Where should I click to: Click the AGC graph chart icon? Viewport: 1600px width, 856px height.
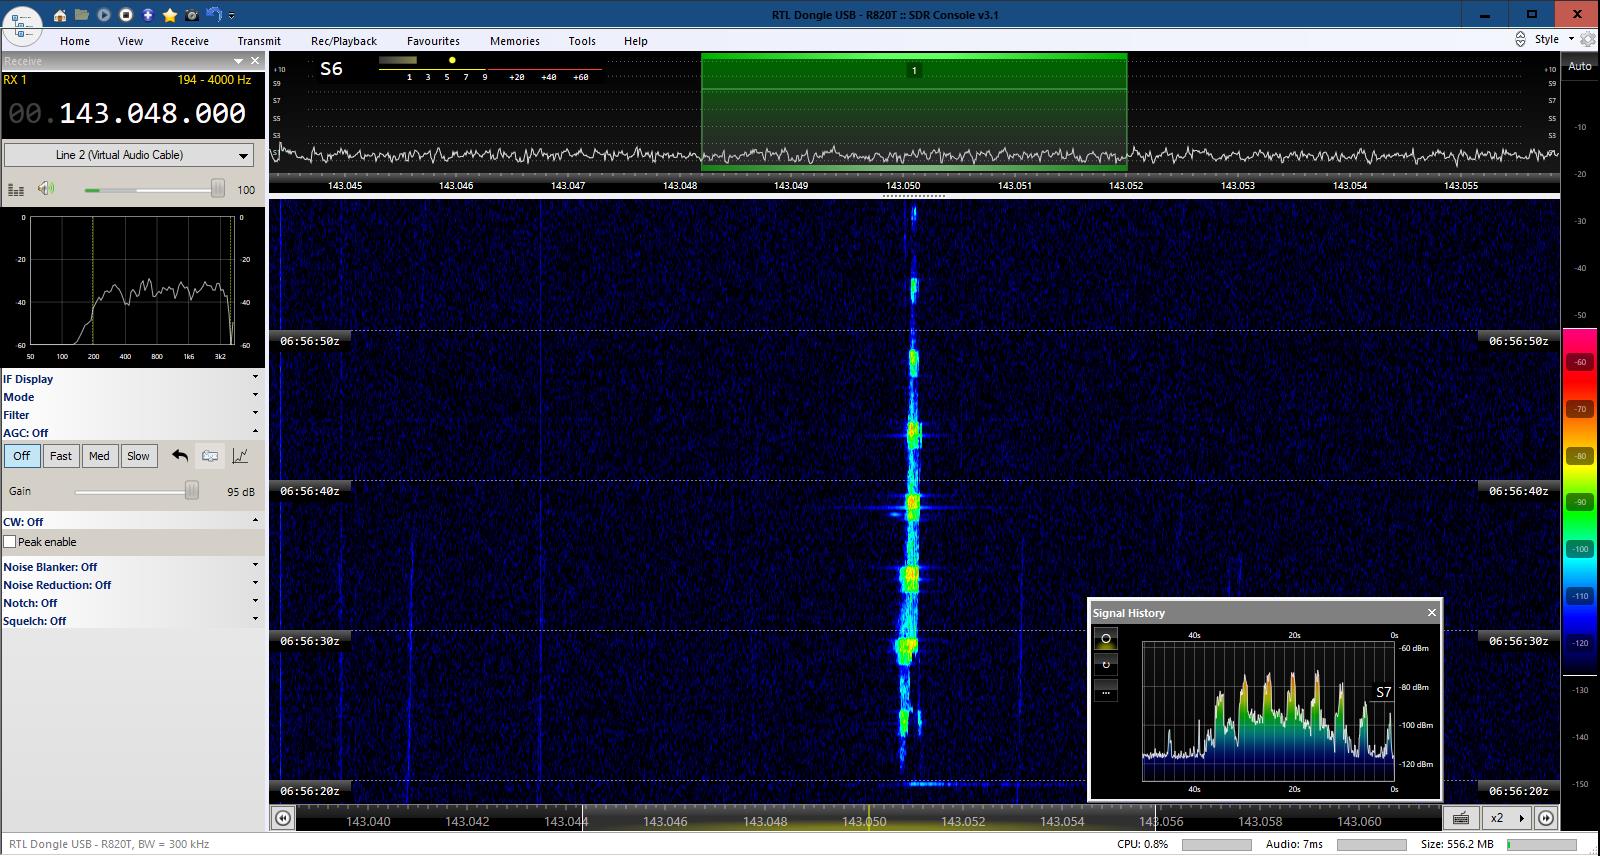pos(240,456)
